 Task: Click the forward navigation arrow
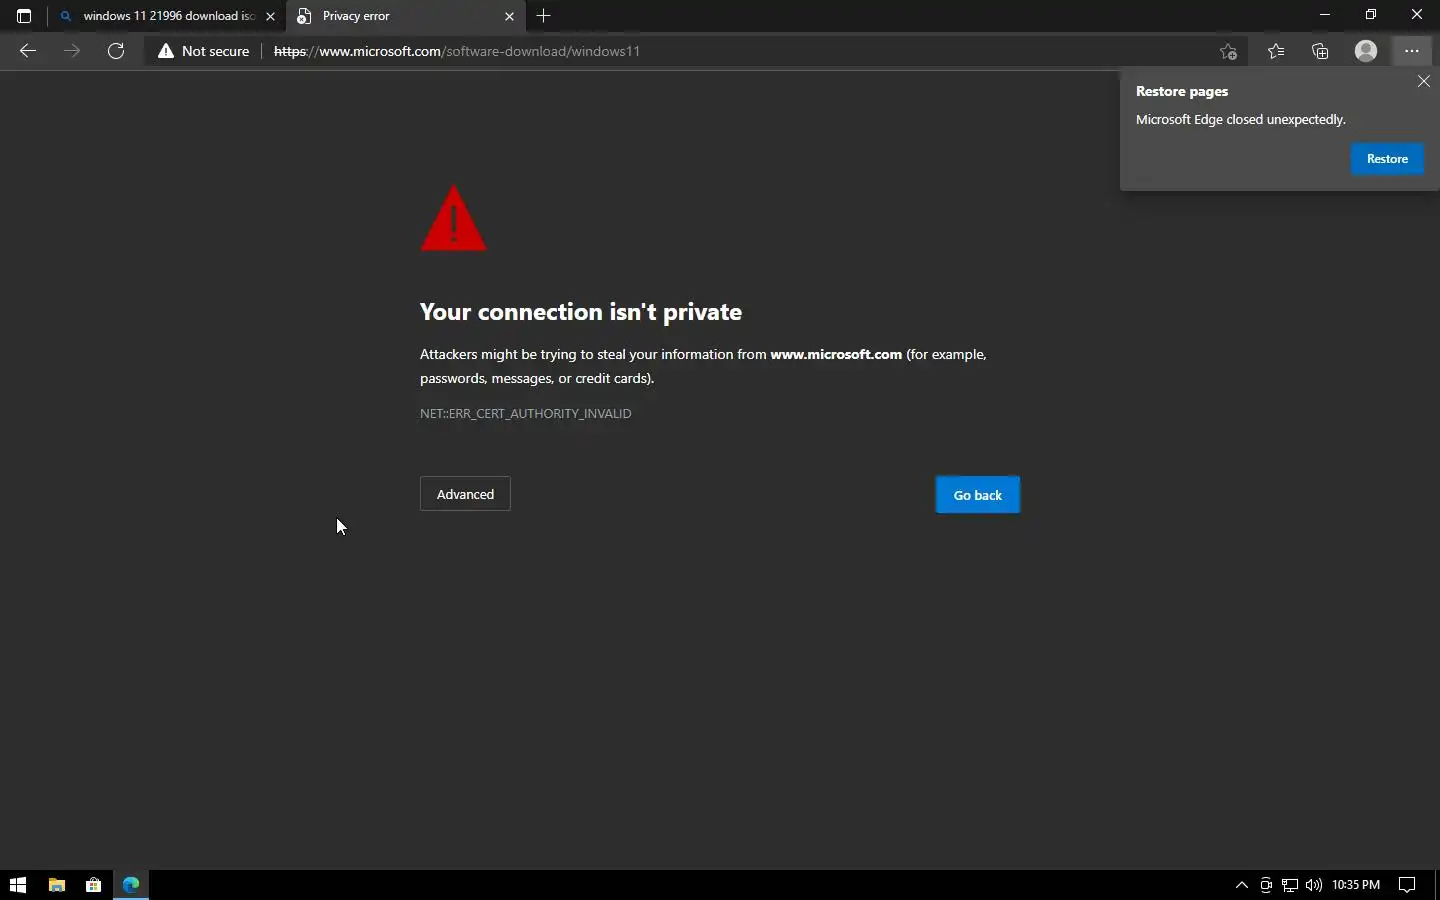coord(72,51)
